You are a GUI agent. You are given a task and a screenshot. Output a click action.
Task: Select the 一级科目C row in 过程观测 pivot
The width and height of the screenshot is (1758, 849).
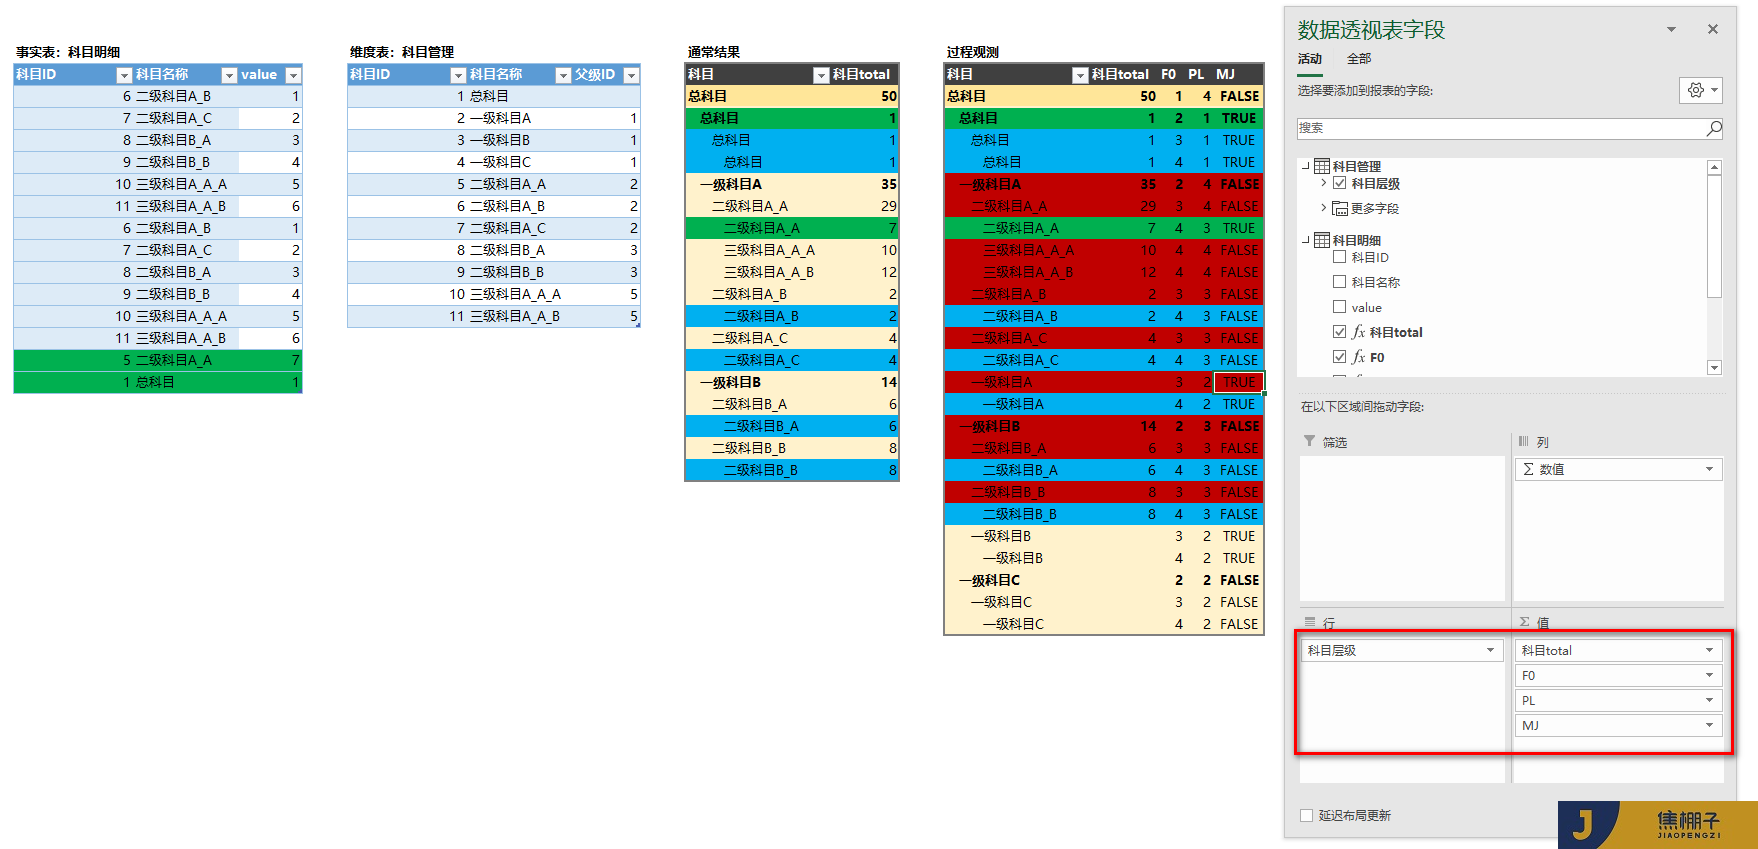1104,580
